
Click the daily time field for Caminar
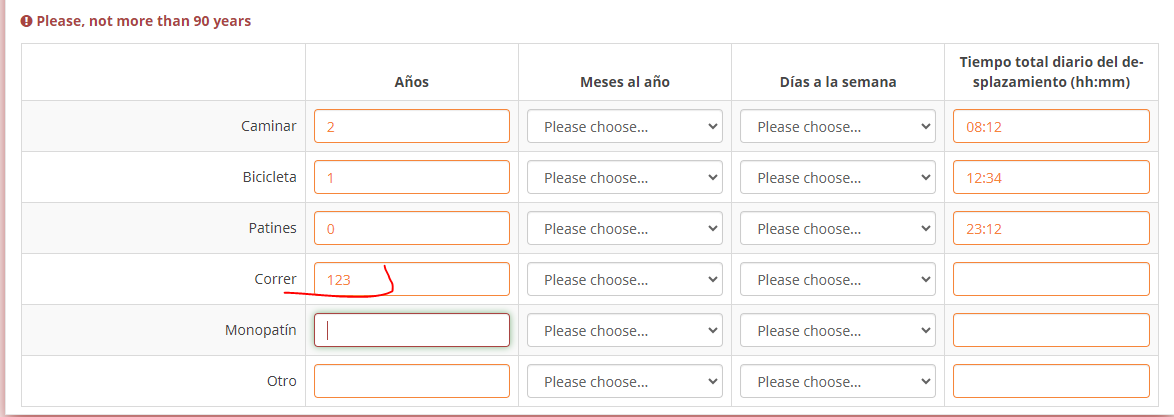coord(1051,127)
